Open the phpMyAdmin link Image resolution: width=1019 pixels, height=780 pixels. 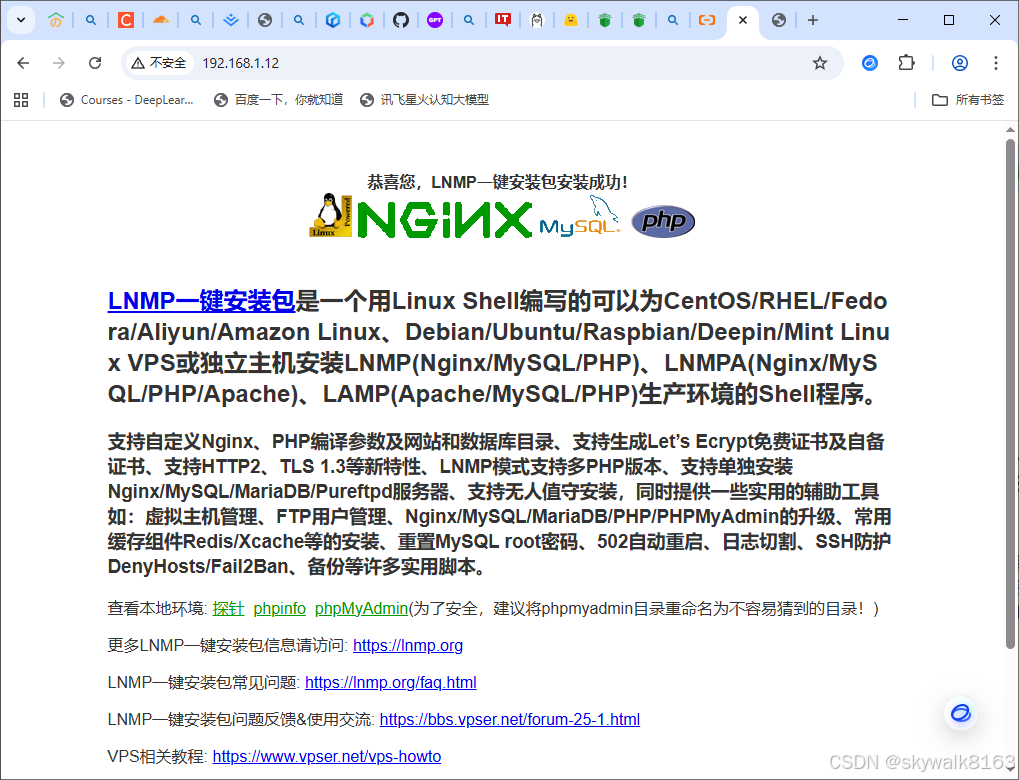click(x=361, y=608)
